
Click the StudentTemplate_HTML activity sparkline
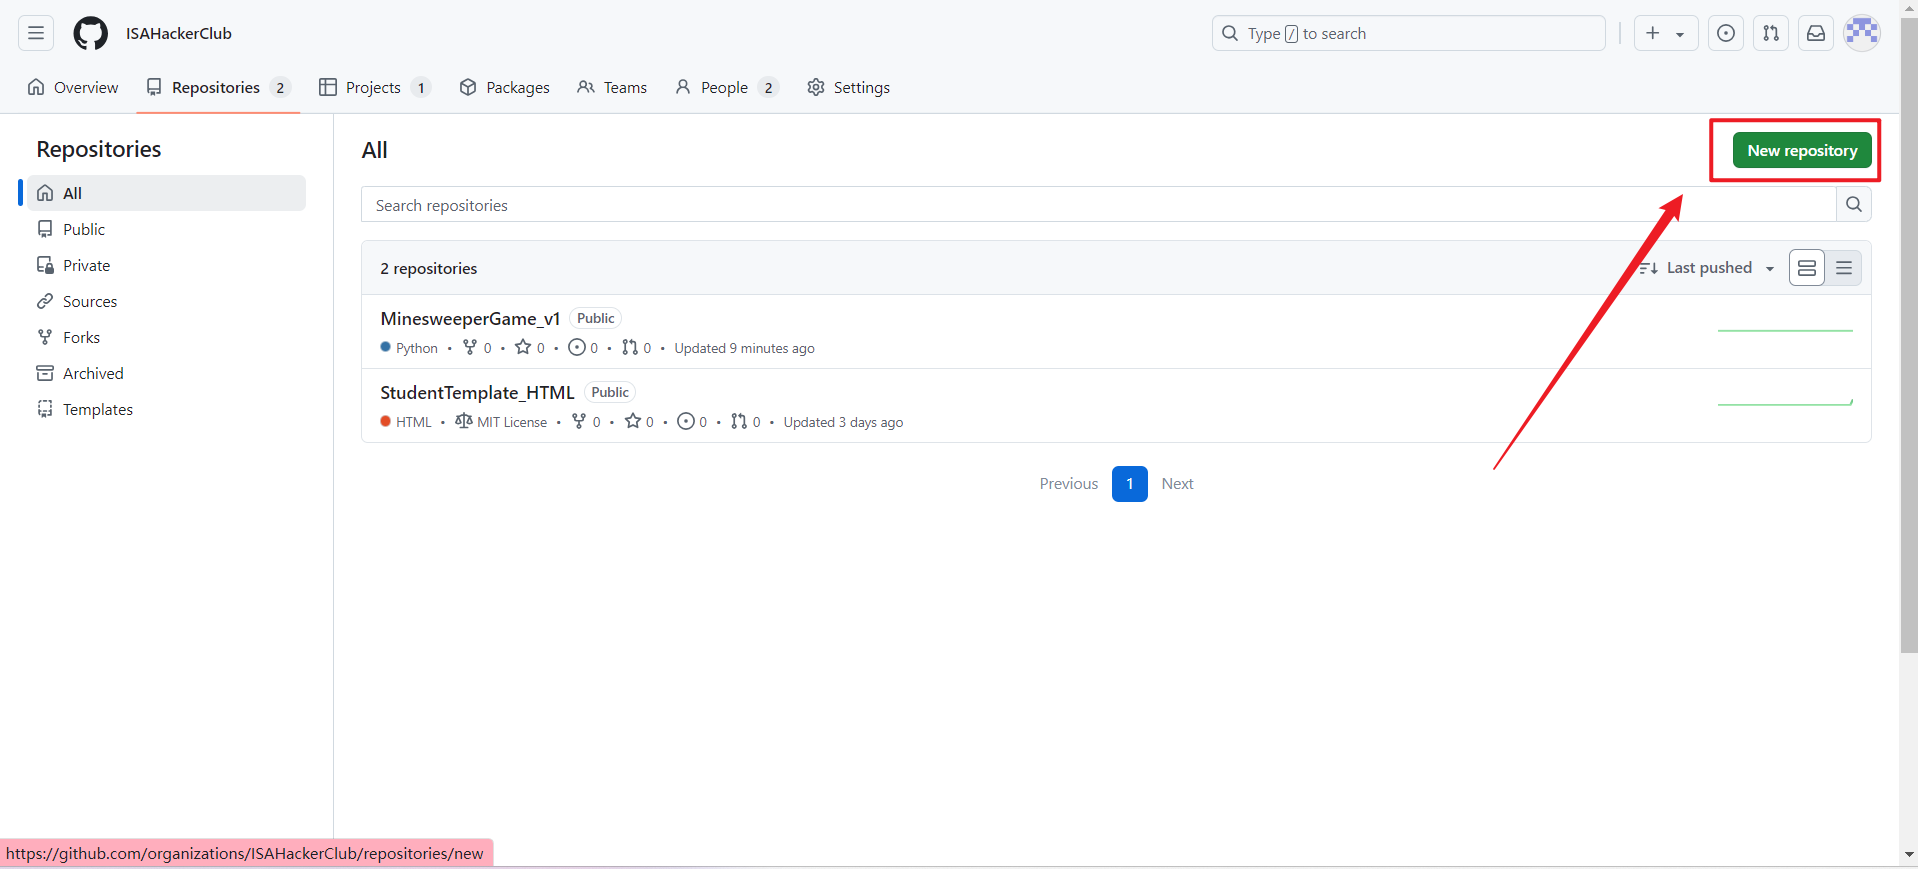pyautogui.click(x=1785, y=403)
